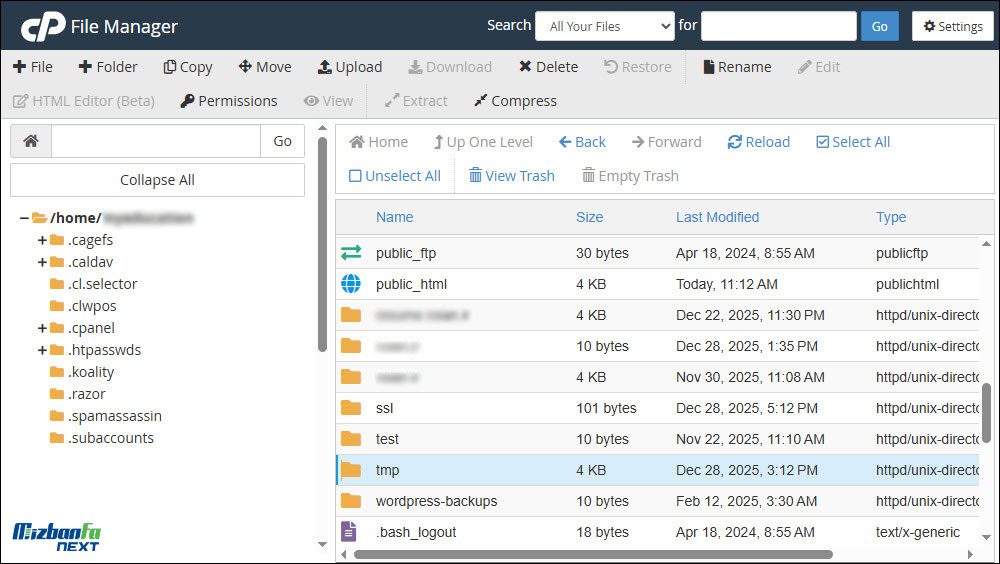
Task: Click the Unselect All checkbox
Action: coord(355,176)
